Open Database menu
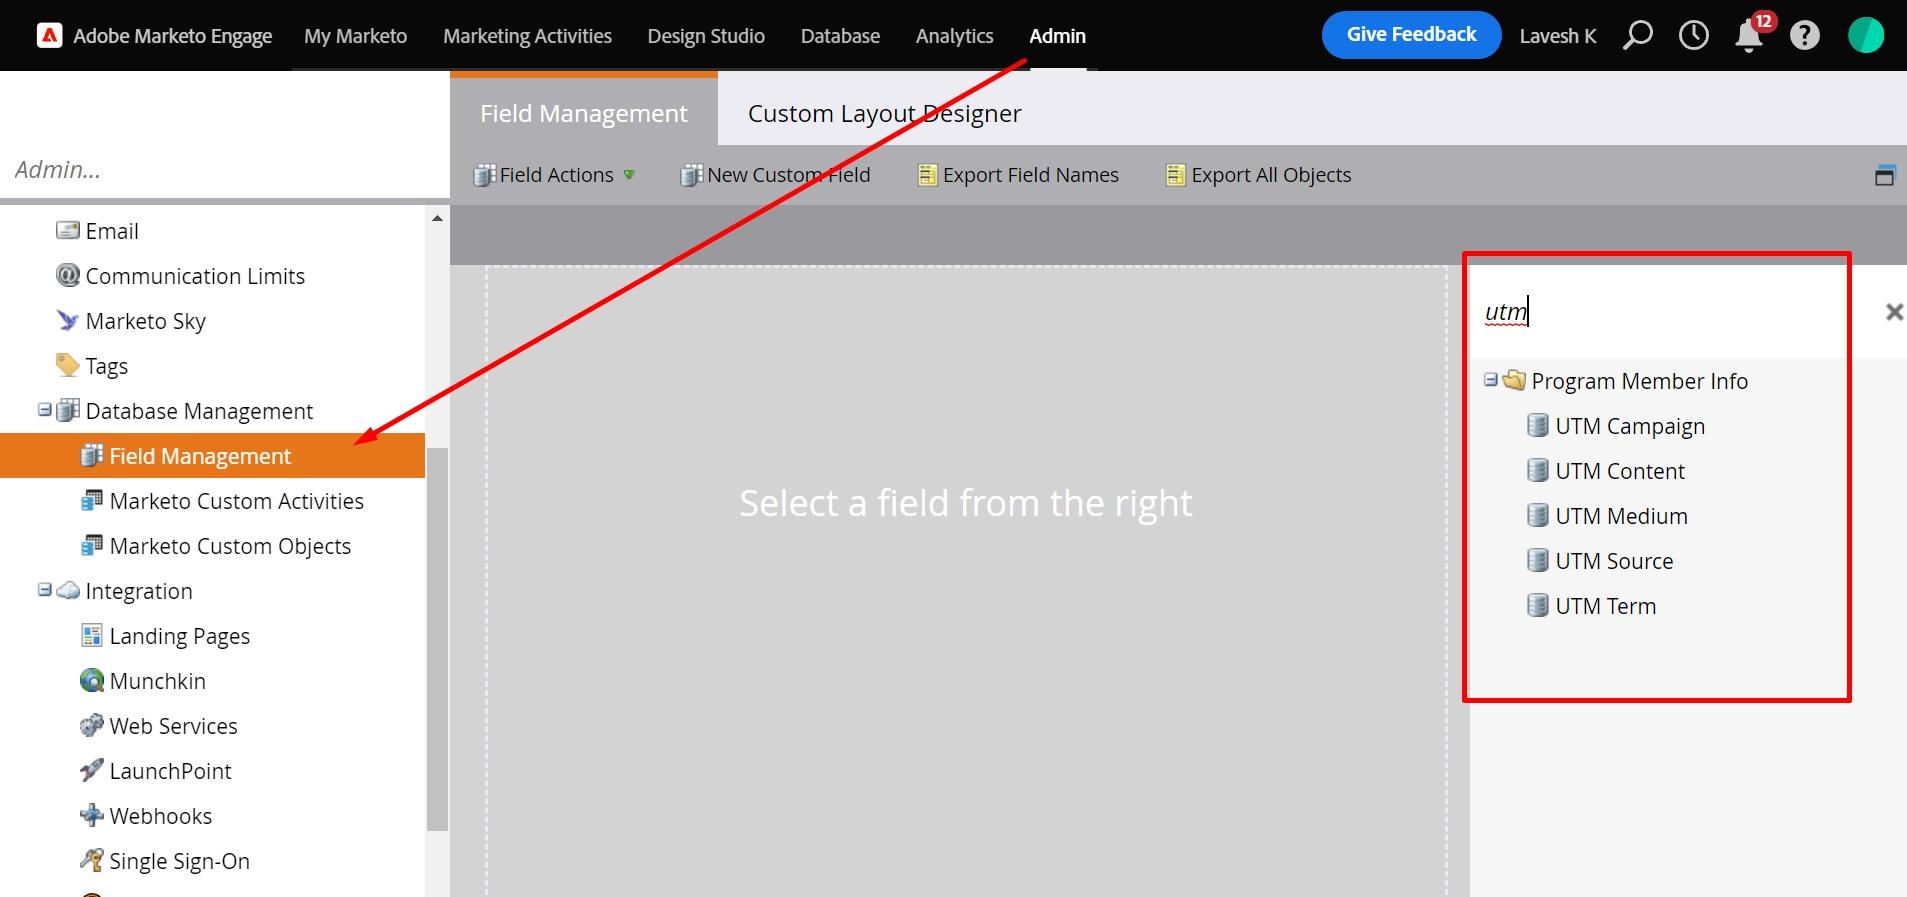 point(840,36)
